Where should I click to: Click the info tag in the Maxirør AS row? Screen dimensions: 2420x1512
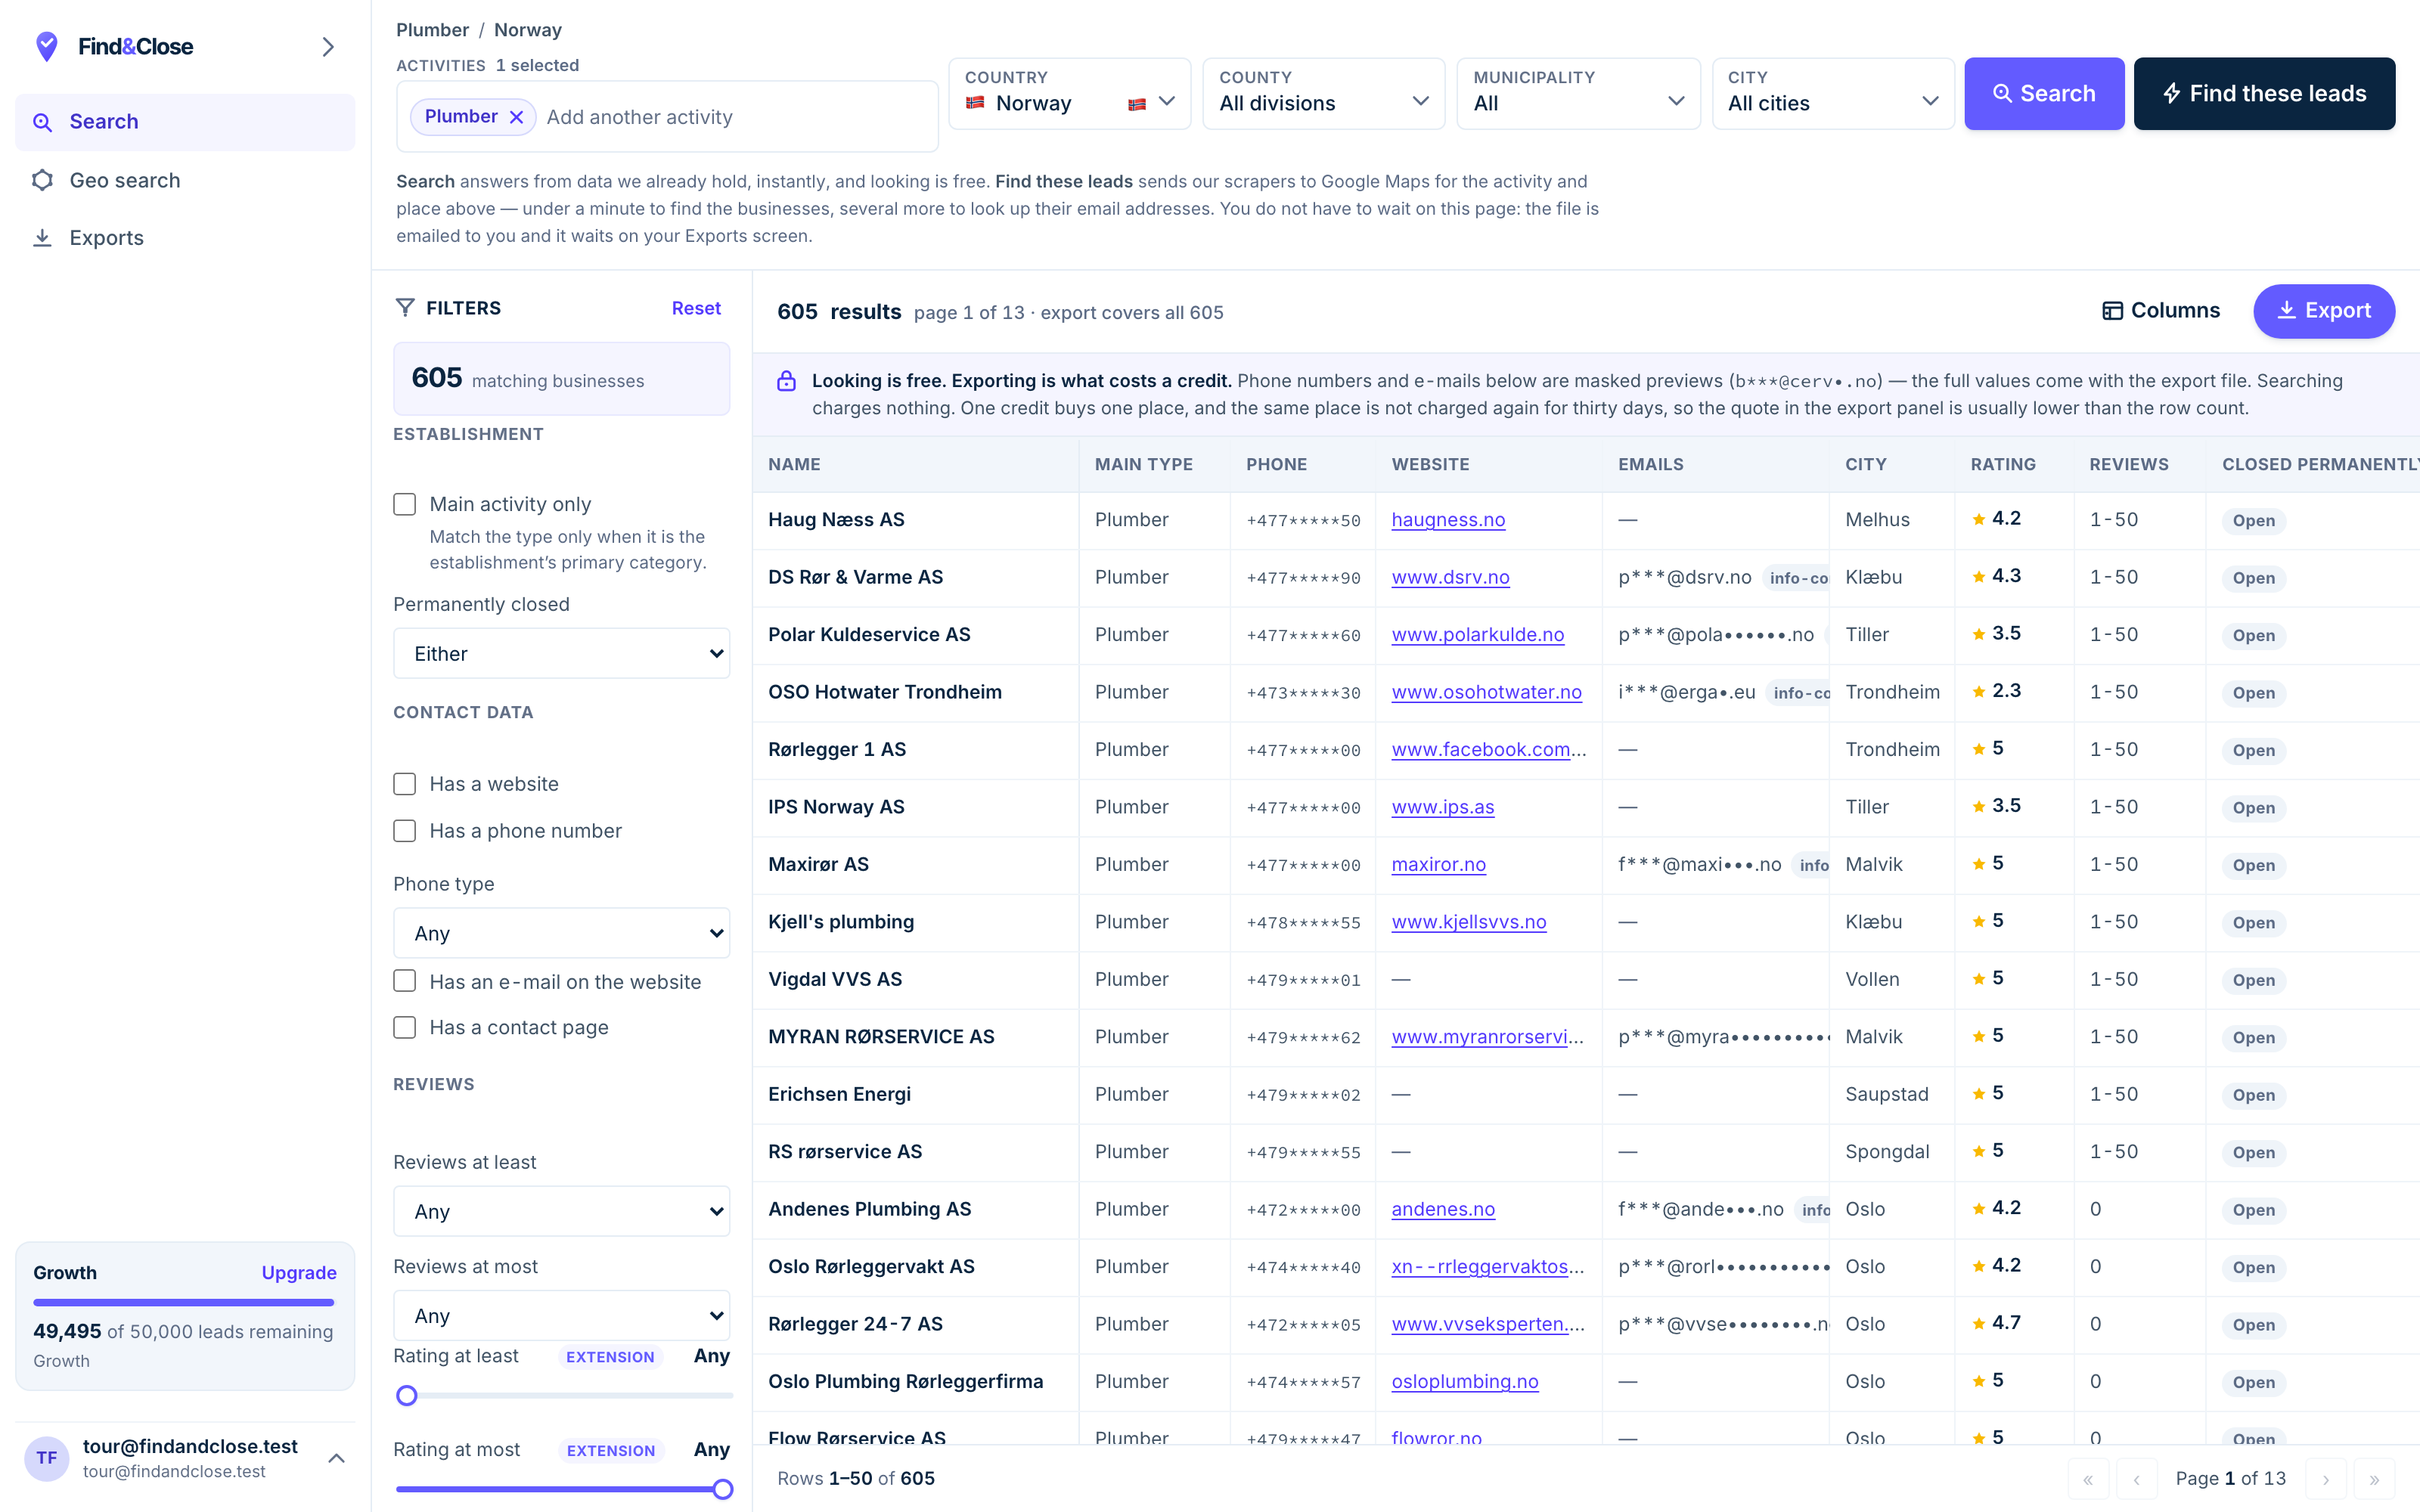pos(1812,865)
